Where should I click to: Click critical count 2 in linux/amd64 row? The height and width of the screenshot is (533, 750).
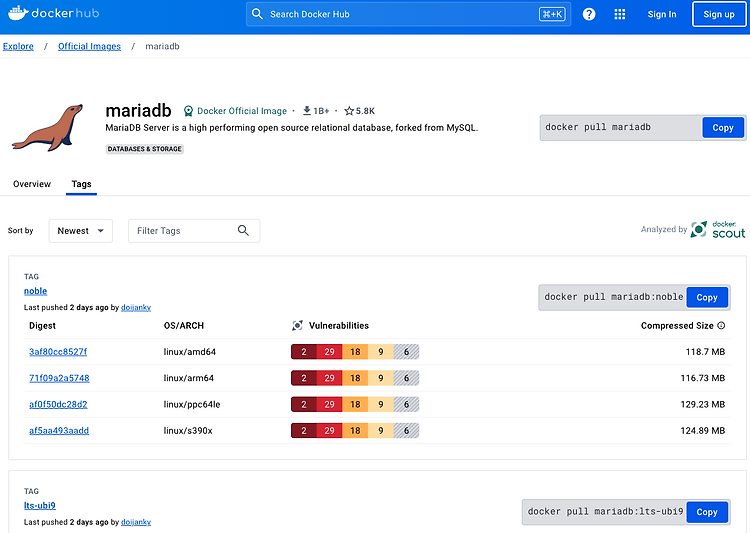[x=304, y=352]
